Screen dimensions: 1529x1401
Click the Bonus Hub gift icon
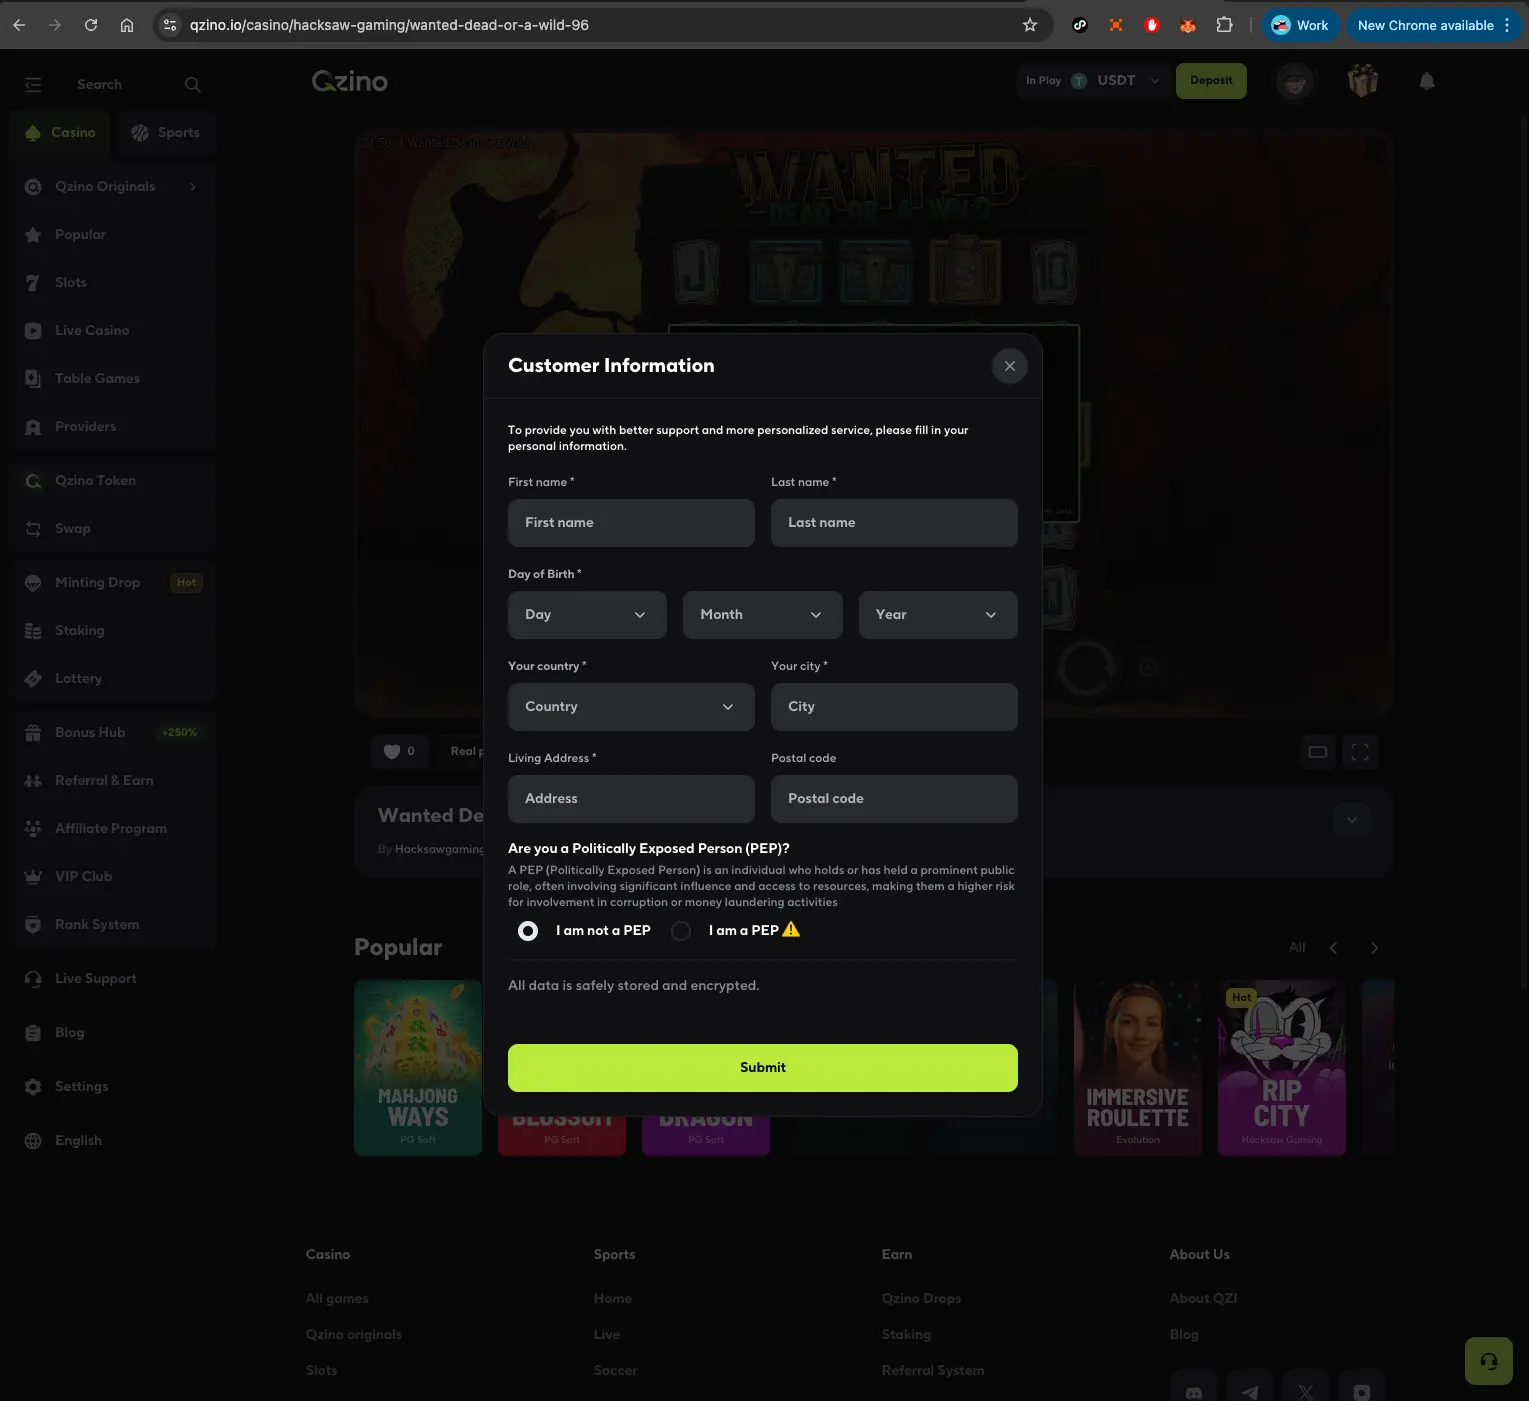tap(33, 733)
